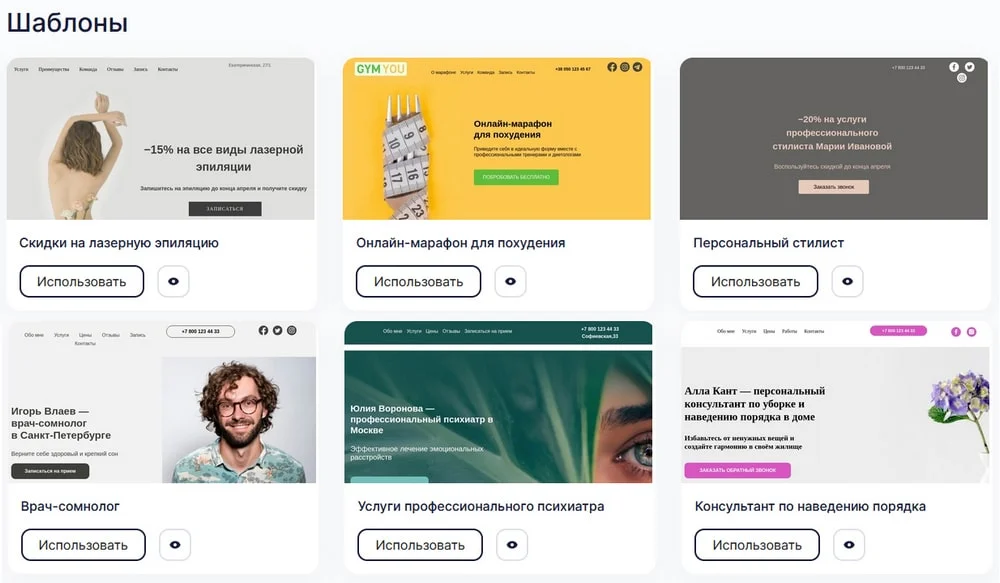Open the green psychiatrist template thumbnail
Screen dimensions: 1000x583
click(x=498, y=402)
